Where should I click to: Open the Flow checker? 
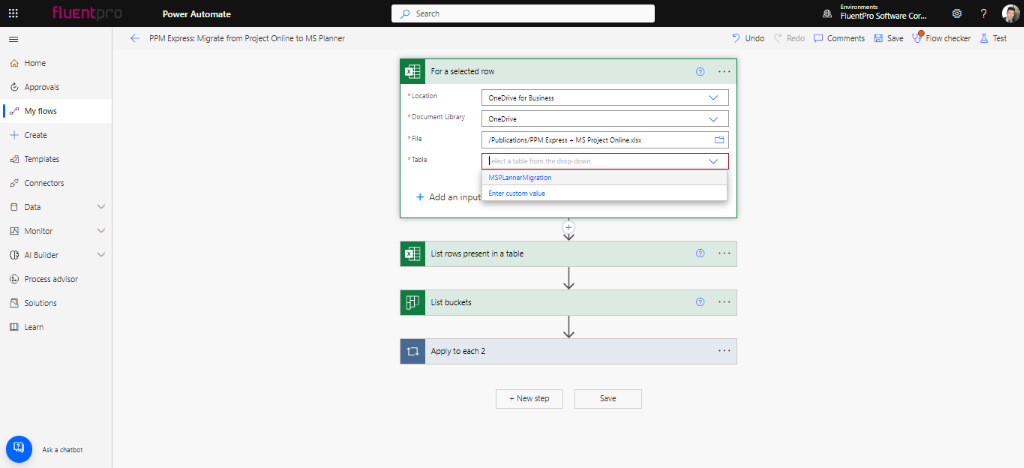(x=941, y=39)
